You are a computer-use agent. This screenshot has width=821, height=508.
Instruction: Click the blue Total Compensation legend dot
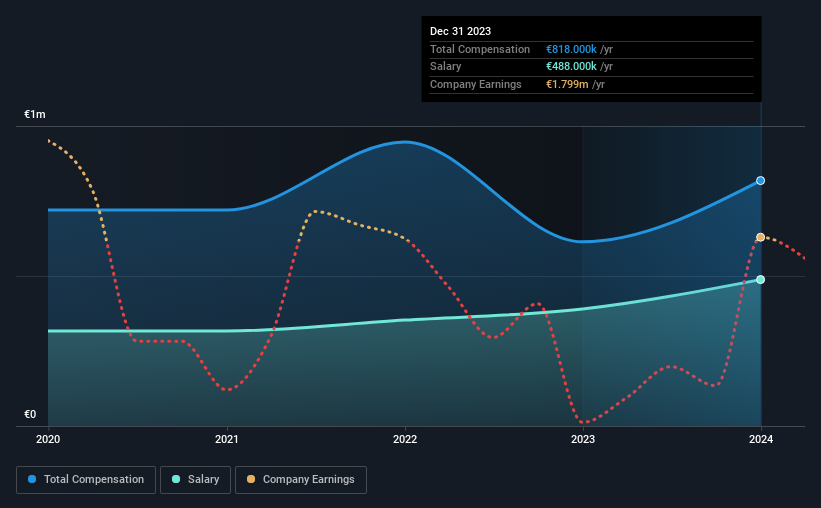click(32, 479)
